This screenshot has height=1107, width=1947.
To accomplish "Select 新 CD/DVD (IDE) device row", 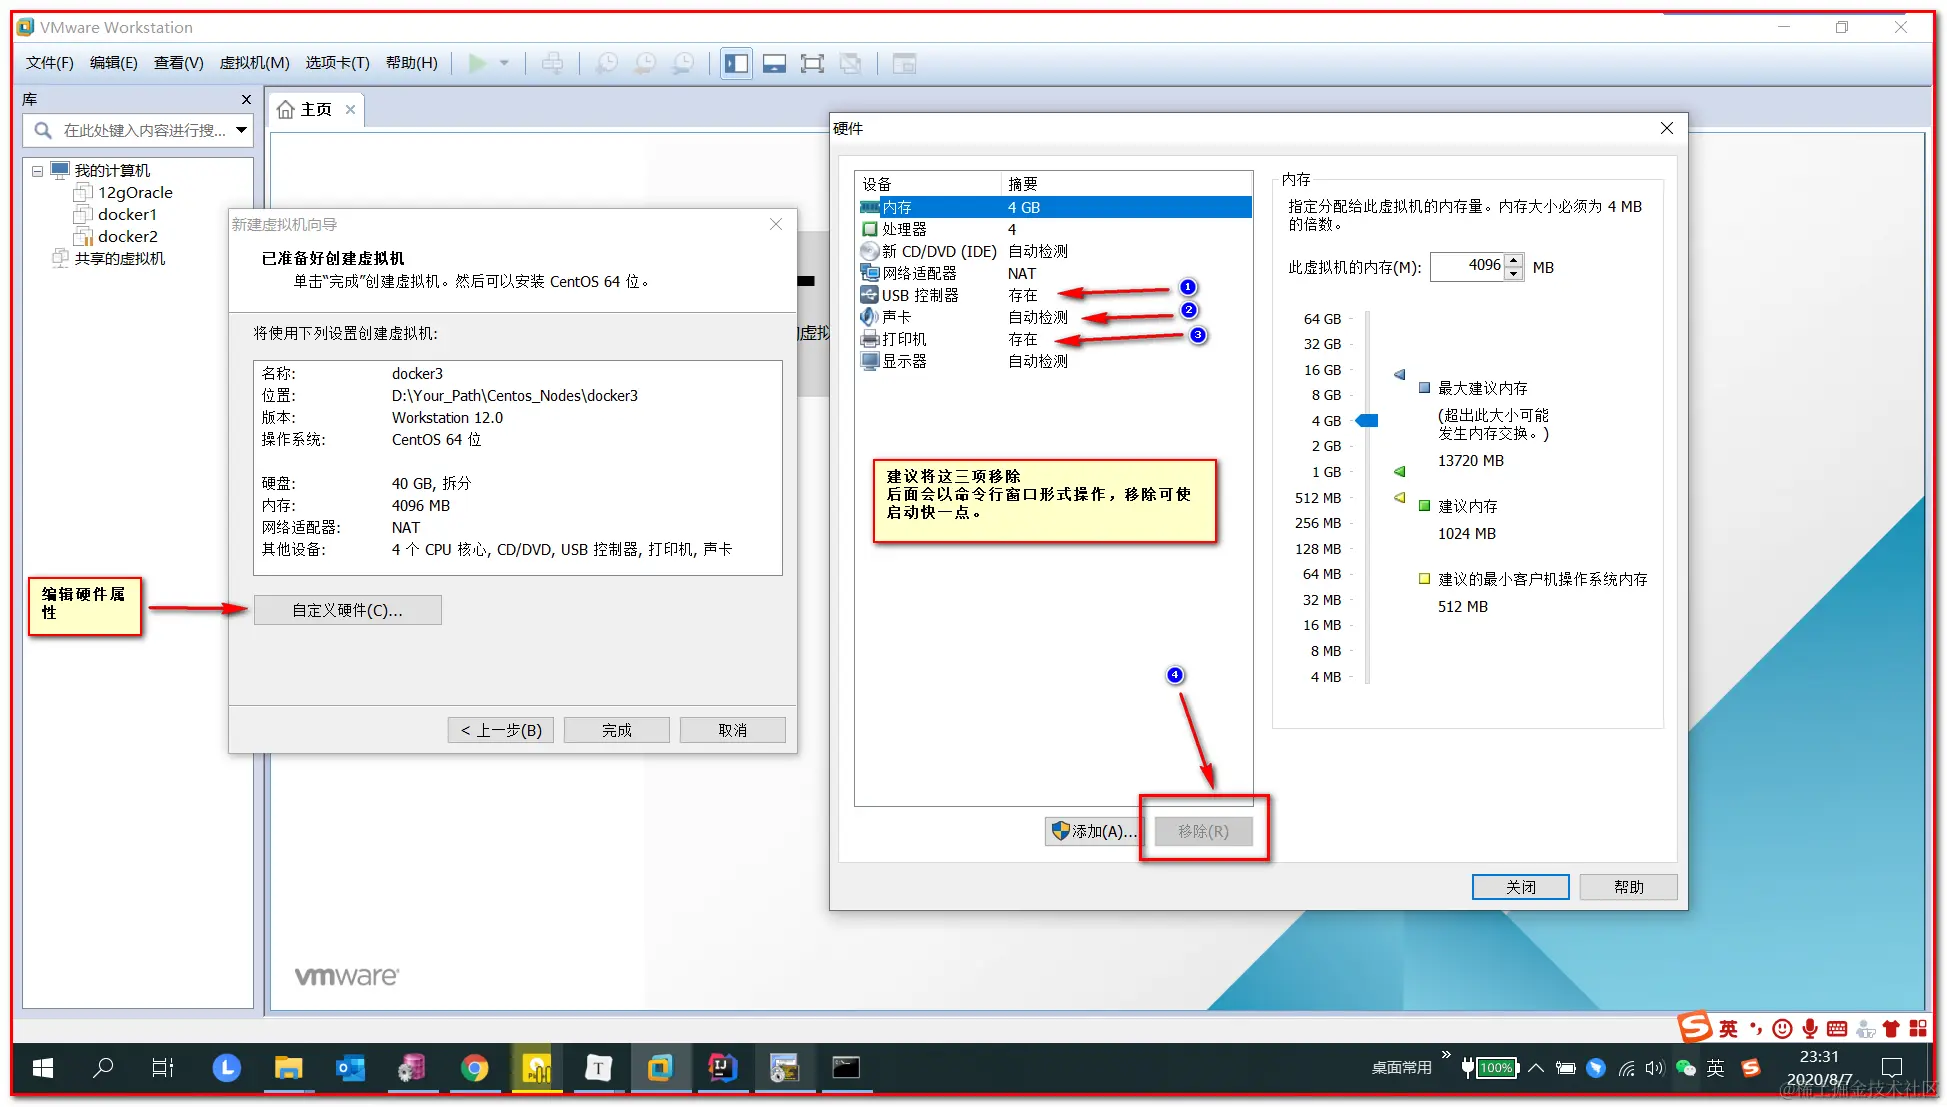I will coord(938,251).
